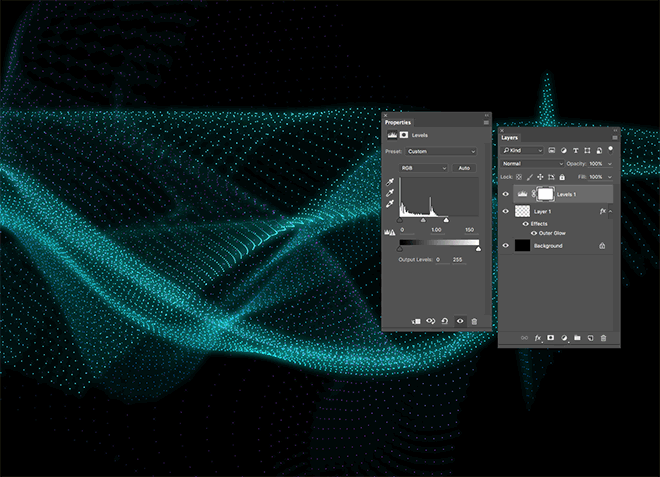Toggle prevent artboard auto-nesting lock
The image size is (660, 477).
point(551,177)
